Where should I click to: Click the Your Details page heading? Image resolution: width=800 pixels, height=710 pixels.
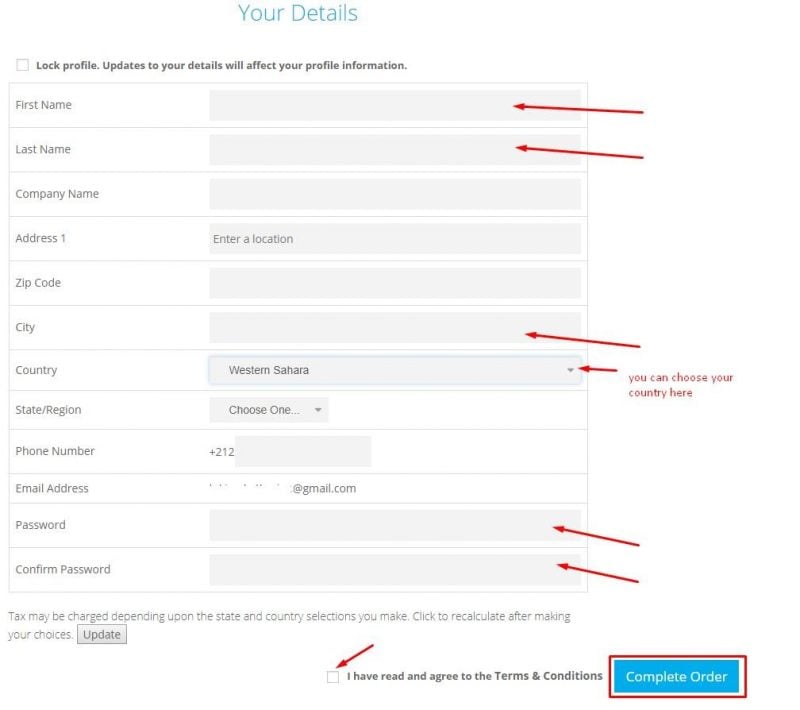(x=297, y=13)
